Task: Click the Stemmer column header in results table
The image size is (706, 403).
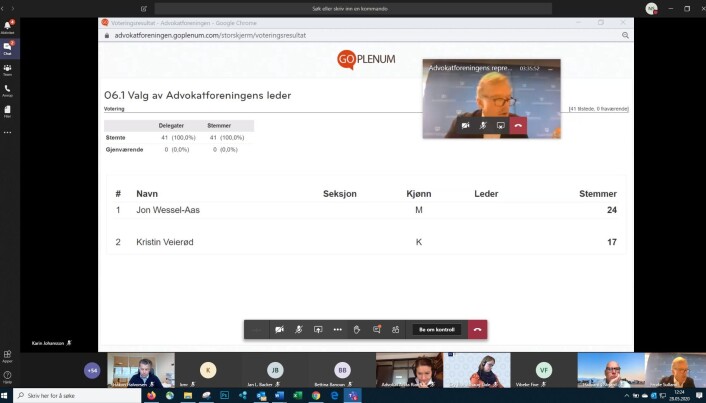Action: point(598,194)
